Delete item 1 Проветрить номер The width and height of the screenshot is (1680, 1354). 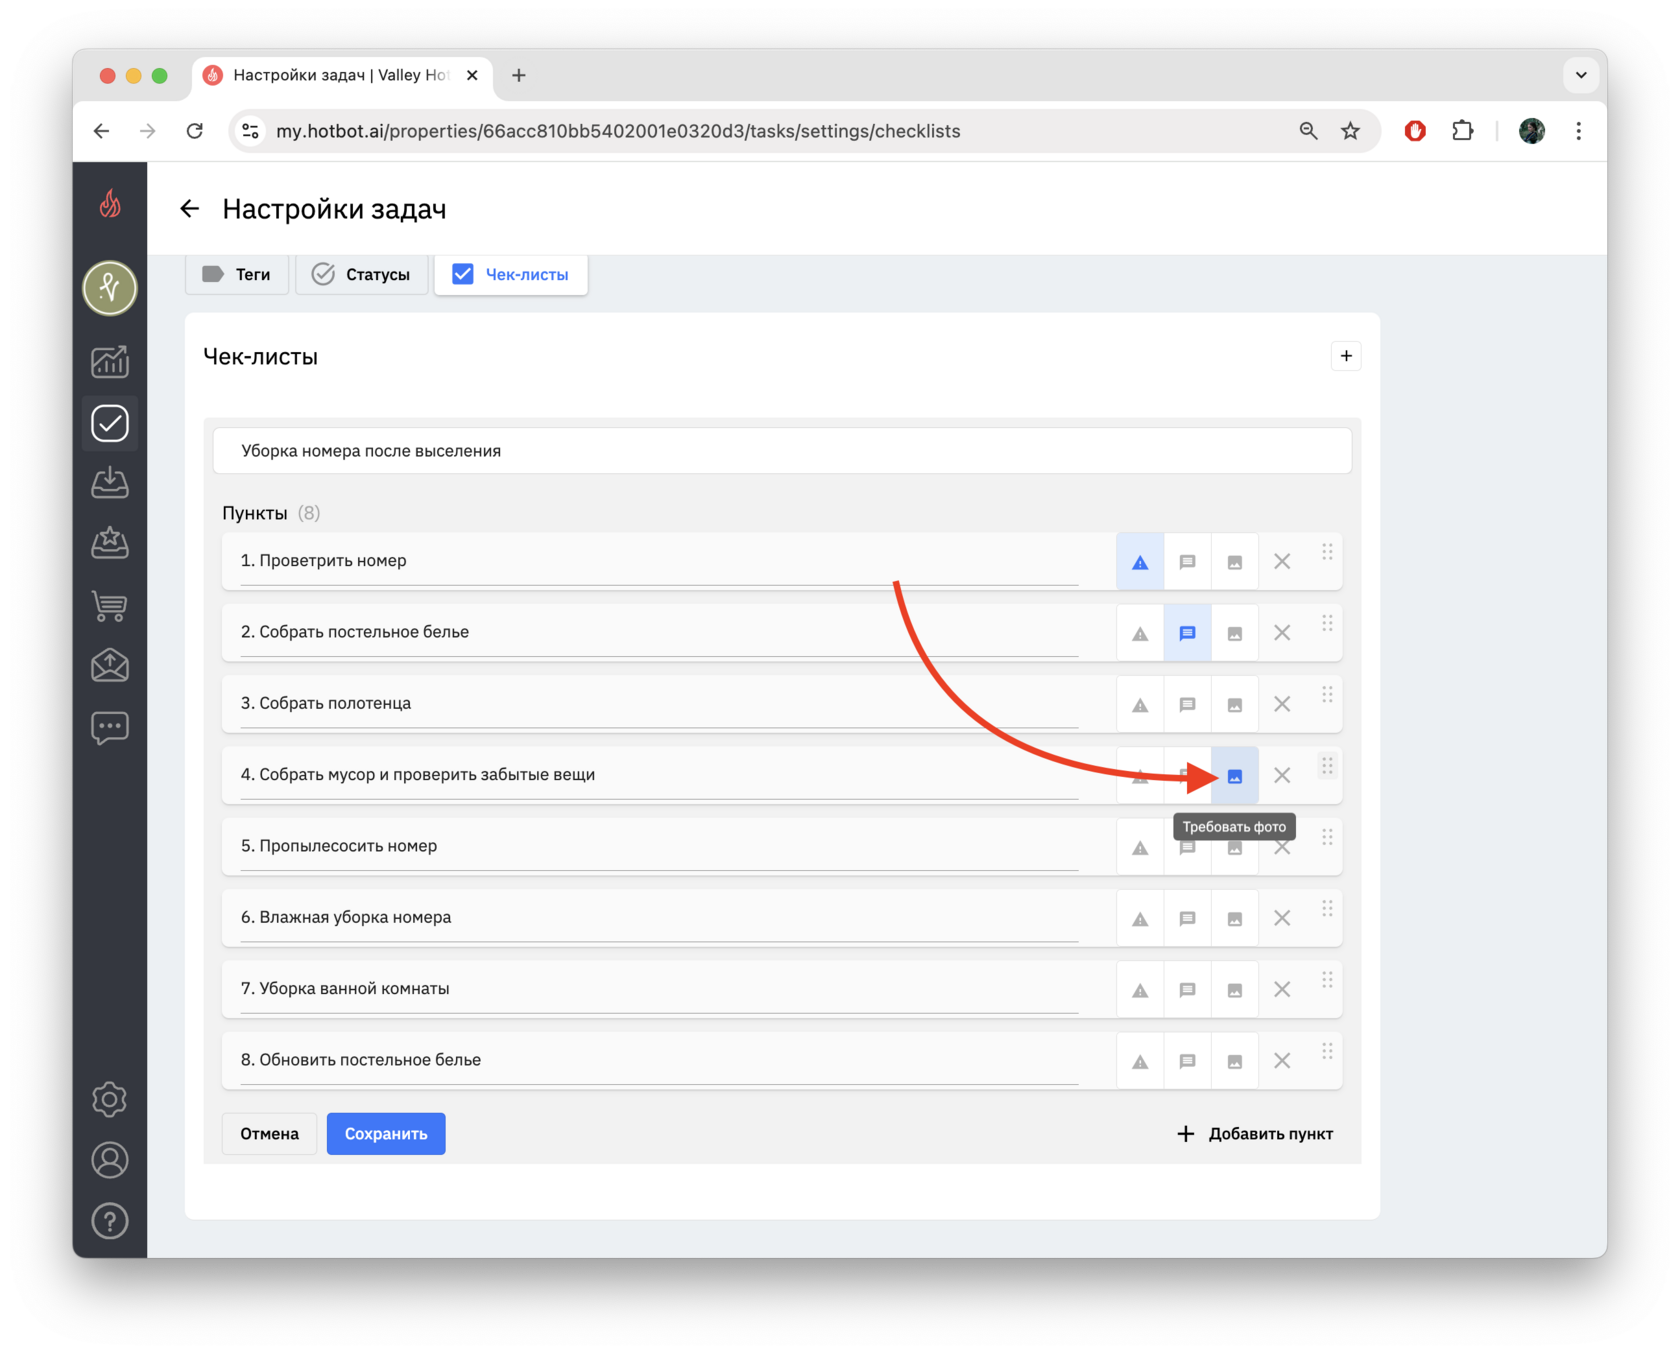[1282, 562]
